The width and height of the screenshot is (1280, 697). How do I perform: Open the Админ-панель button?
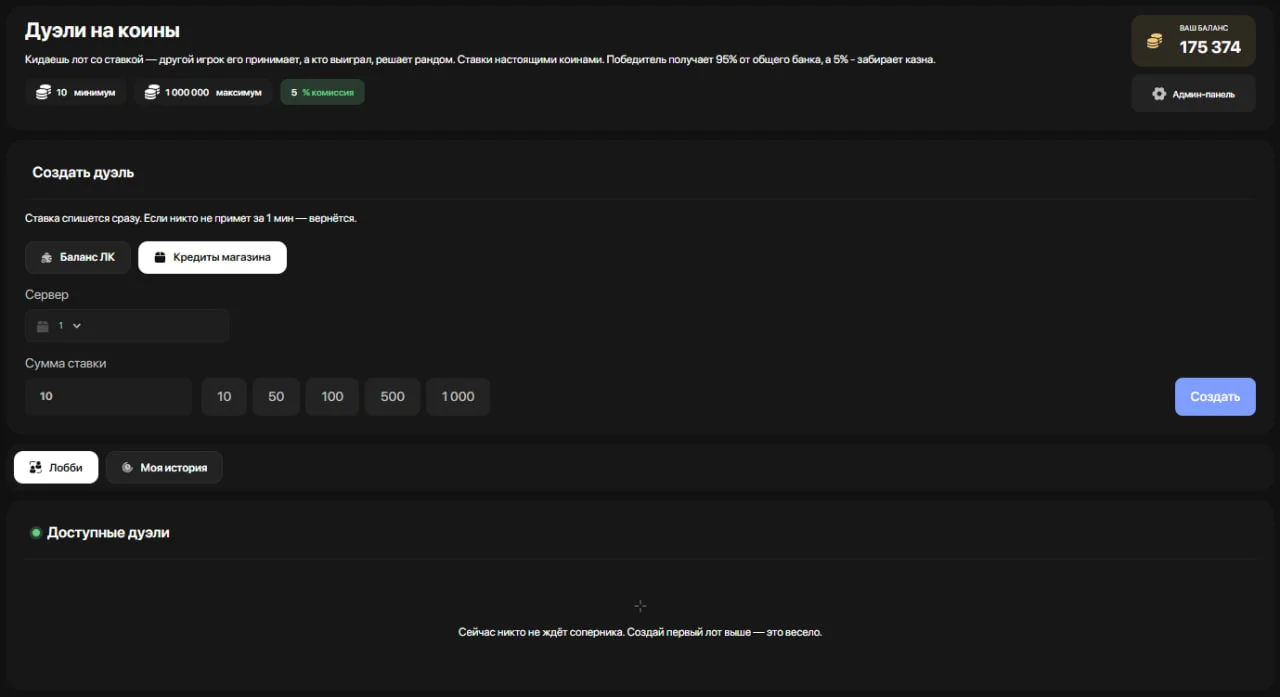[x=1193, y=94]
